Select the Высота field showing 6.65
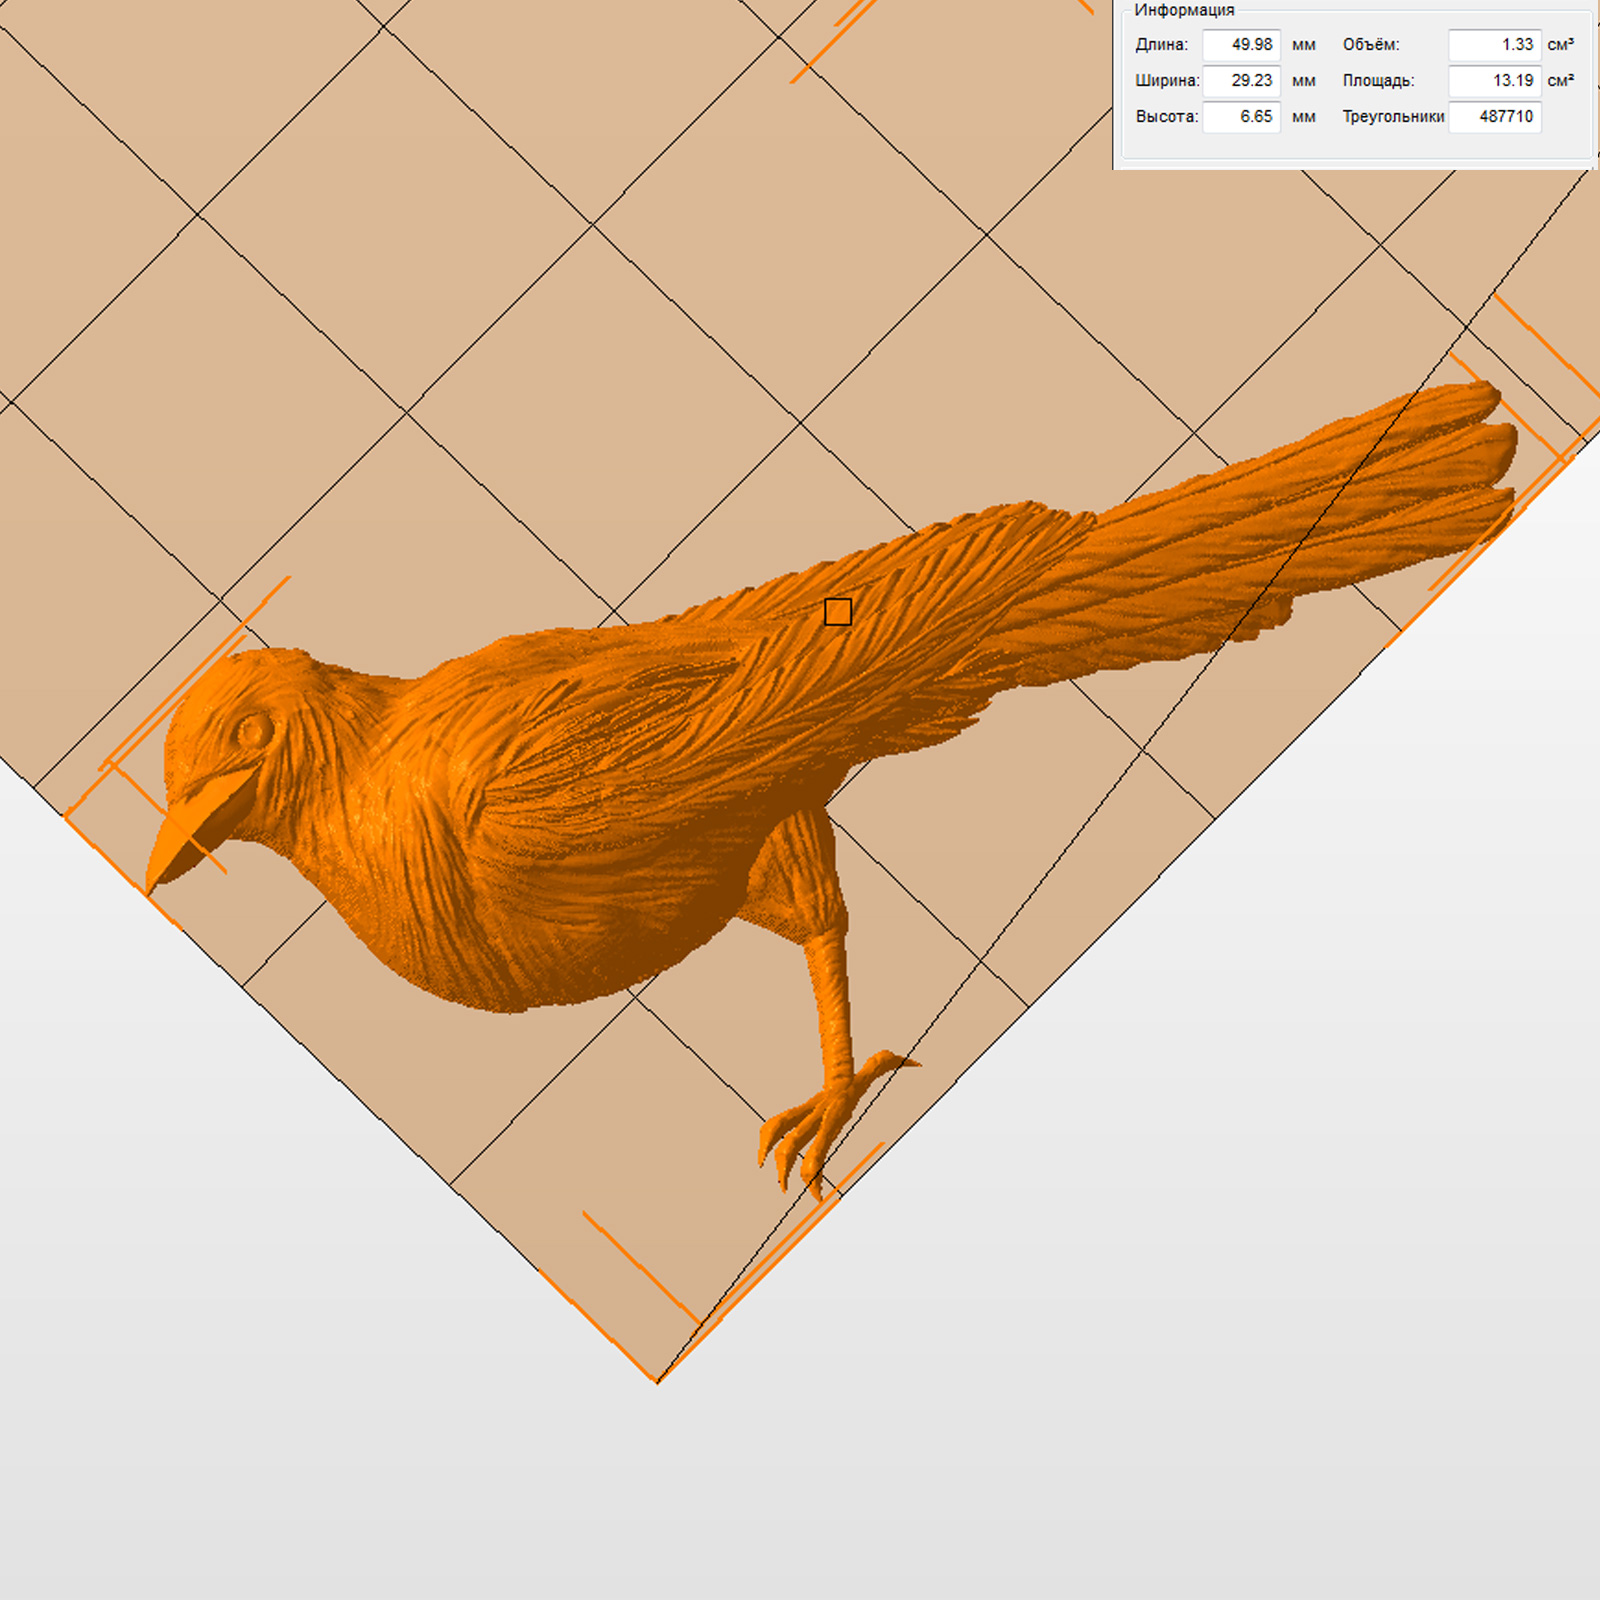 (1241, 117)
